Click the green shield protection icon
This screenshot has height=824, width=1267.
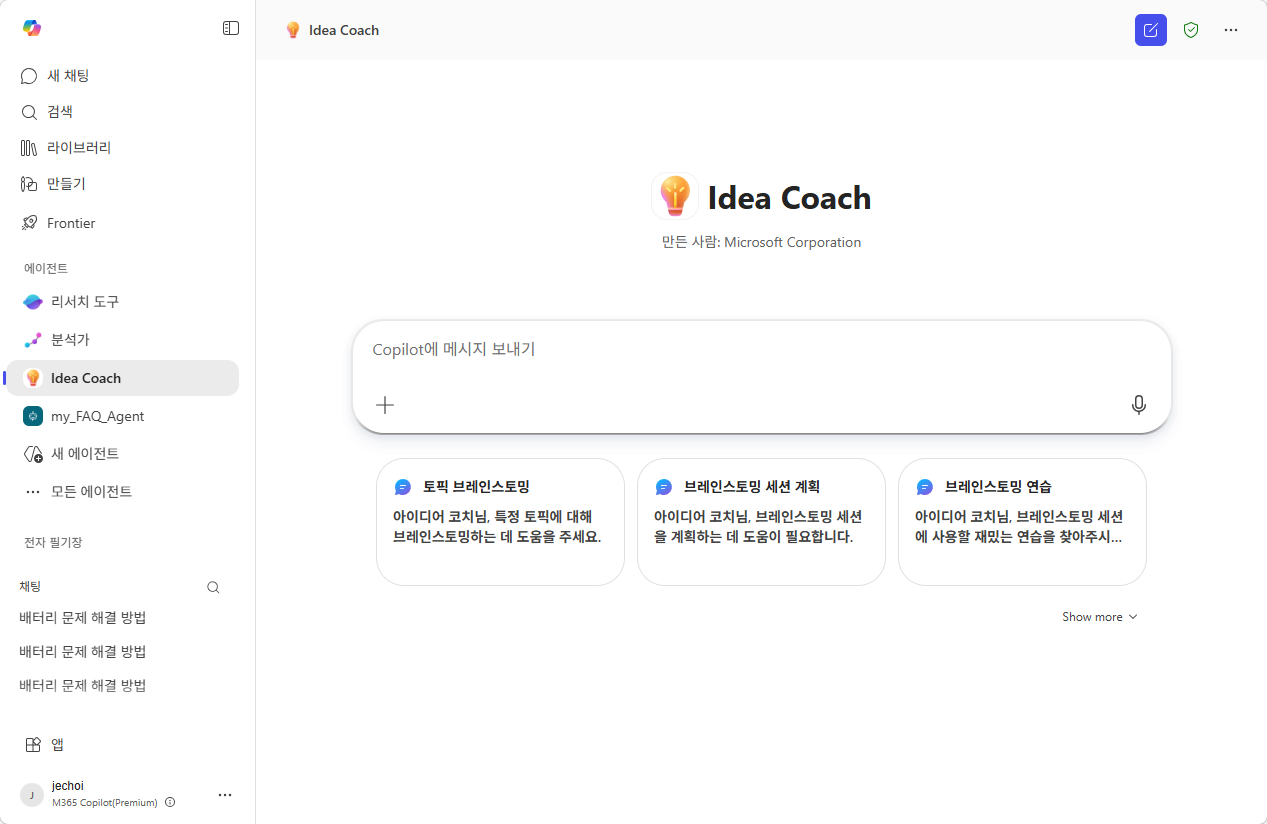point(1191,30)
